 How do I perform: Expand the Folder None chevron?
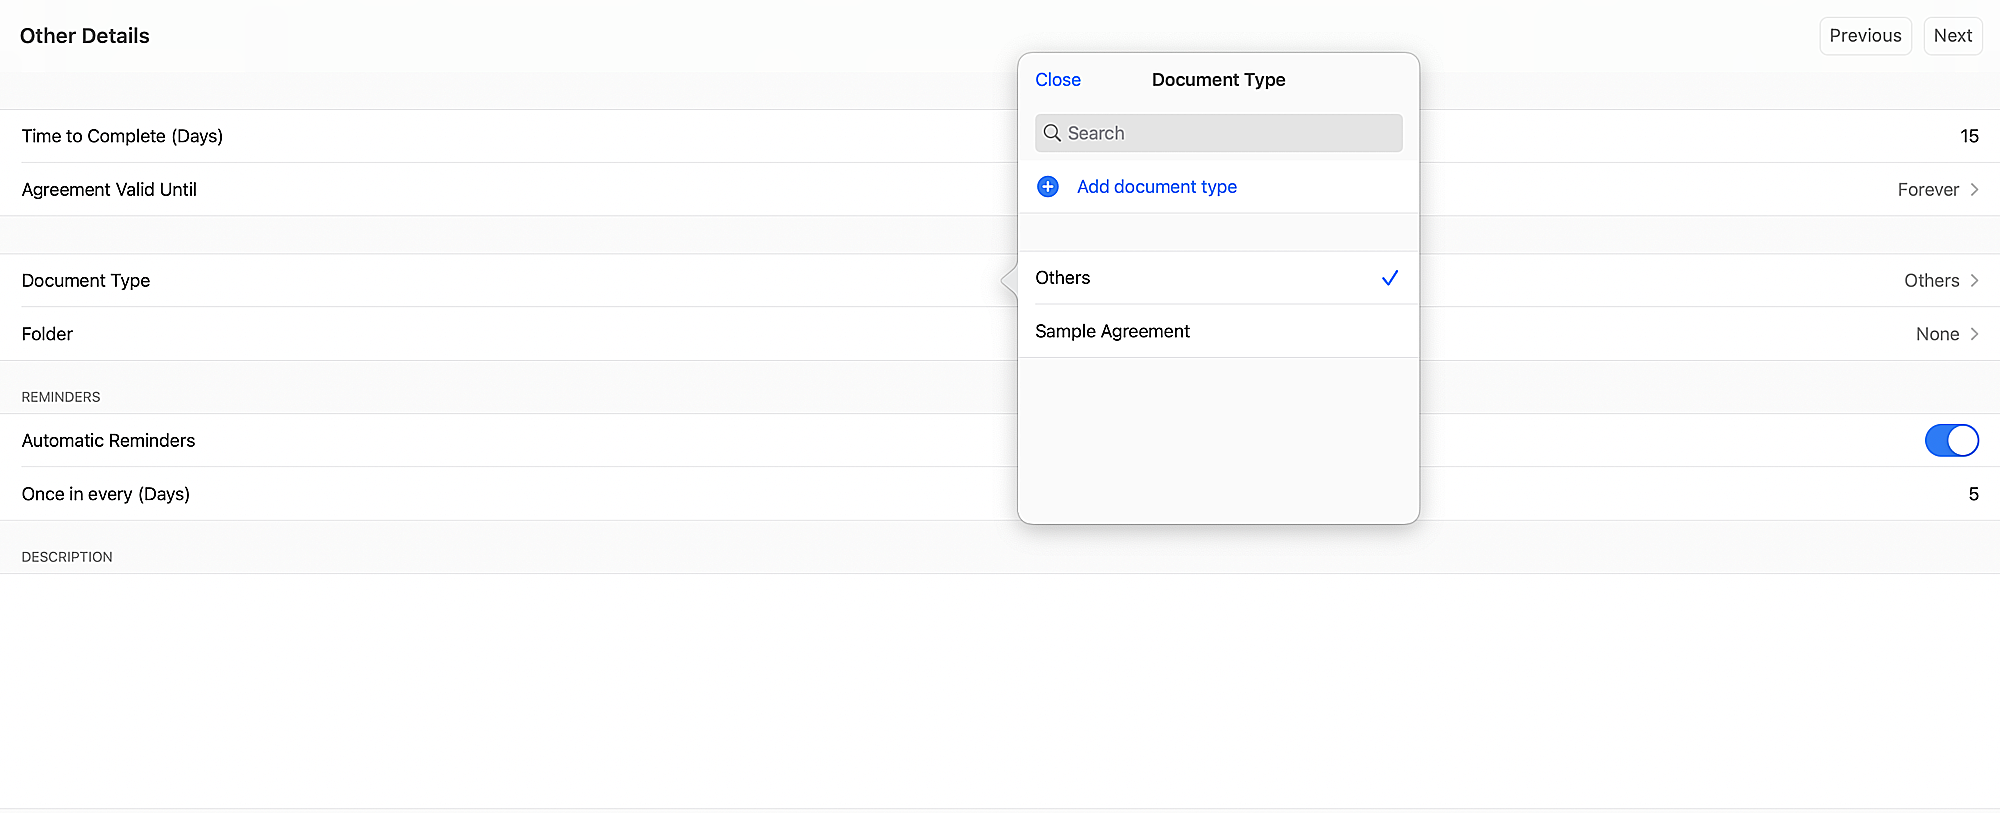[x=1974, y=334]
